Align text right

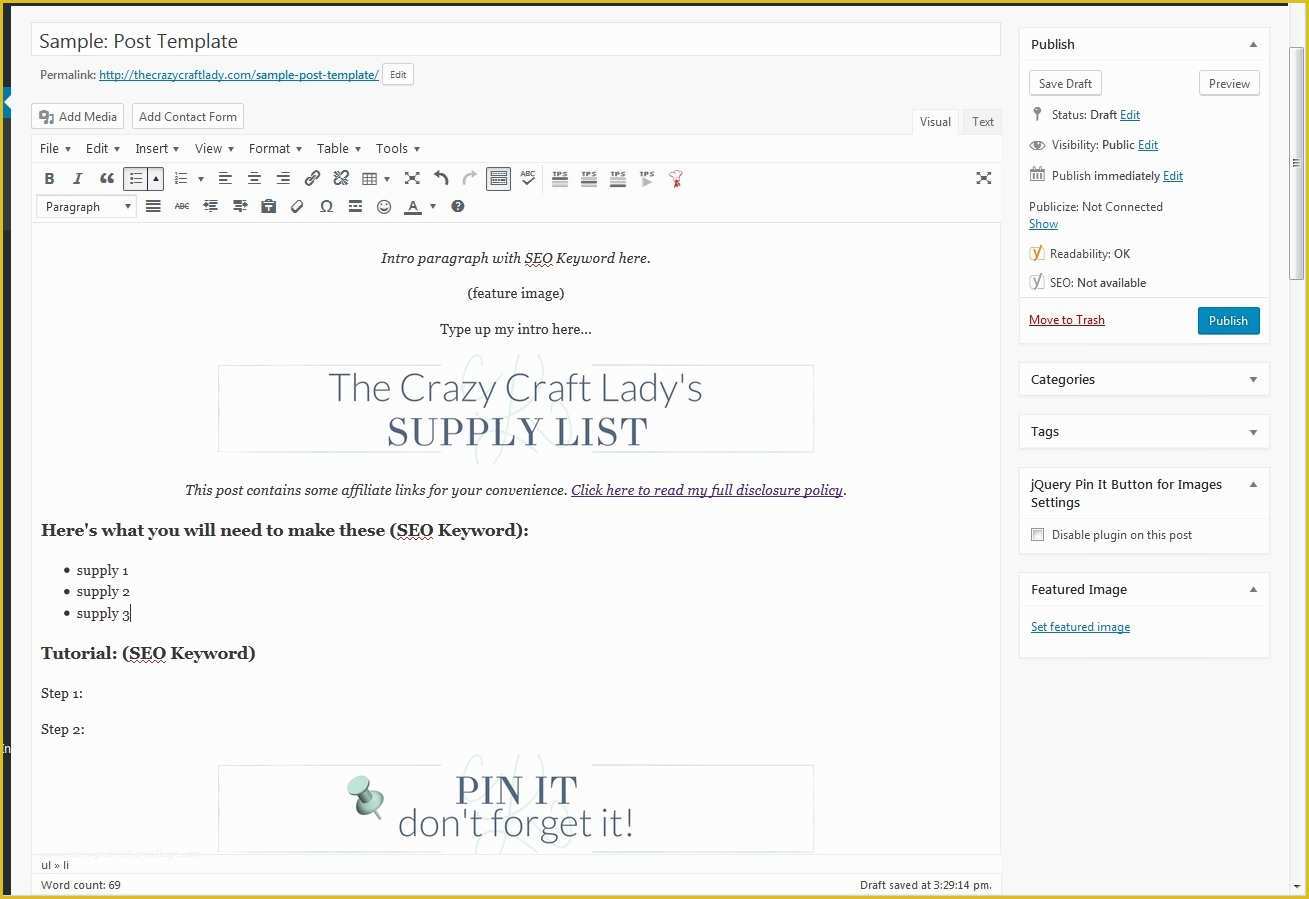point(283,178)
